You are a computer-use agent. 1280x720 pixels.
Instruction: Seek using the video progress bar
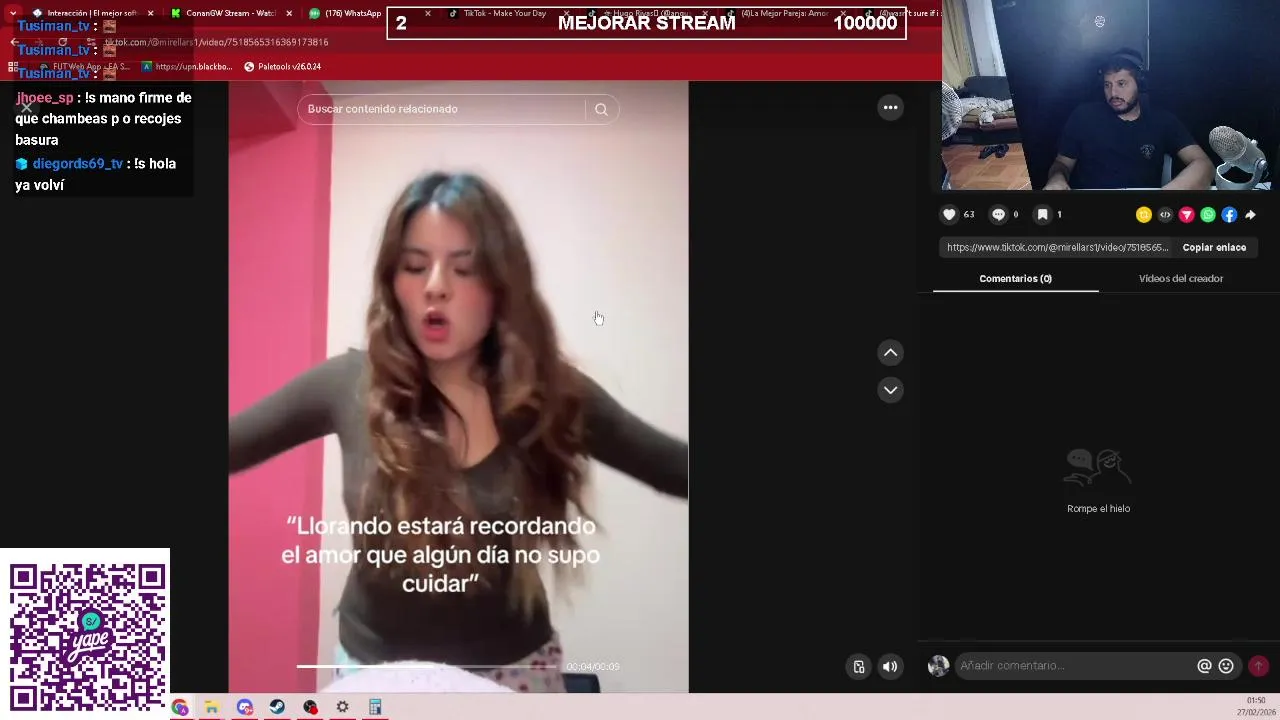pos(428,666)
